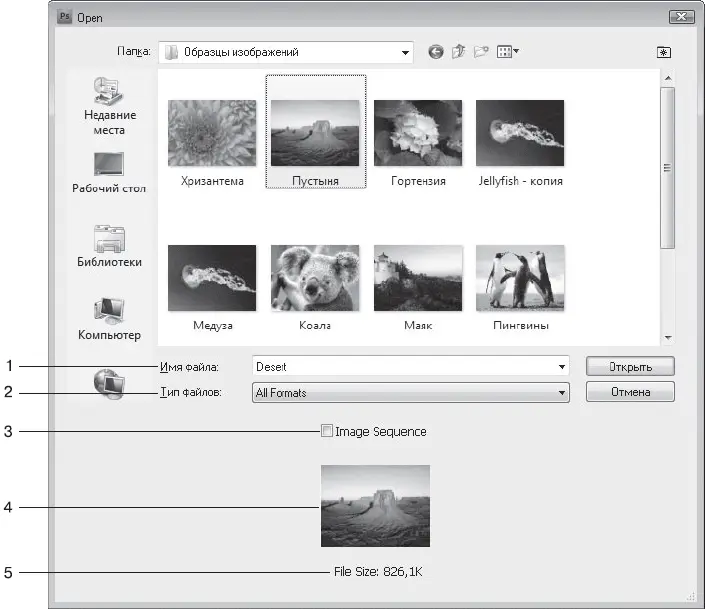705x609 pixels.
Task: Select the Пустыня image thumbnail
Action: 315,133
